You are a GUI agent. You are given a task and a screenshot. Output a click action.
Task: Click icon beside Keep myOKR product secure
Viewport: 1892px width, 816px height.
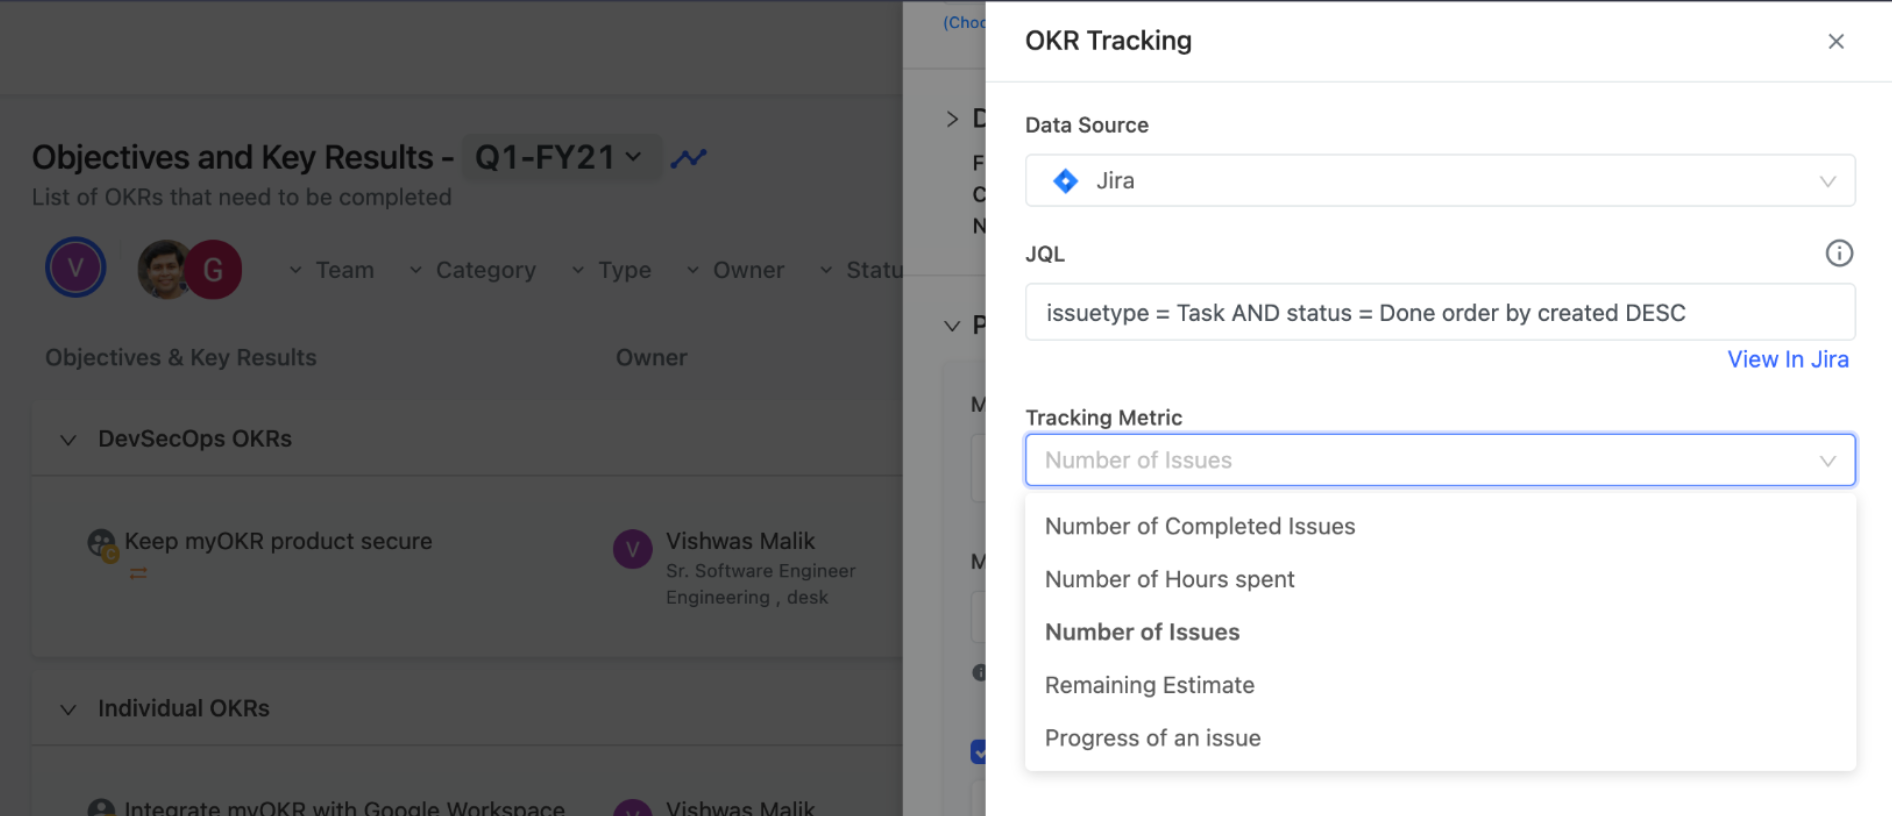pyautogui.click(x=102, y=544)
